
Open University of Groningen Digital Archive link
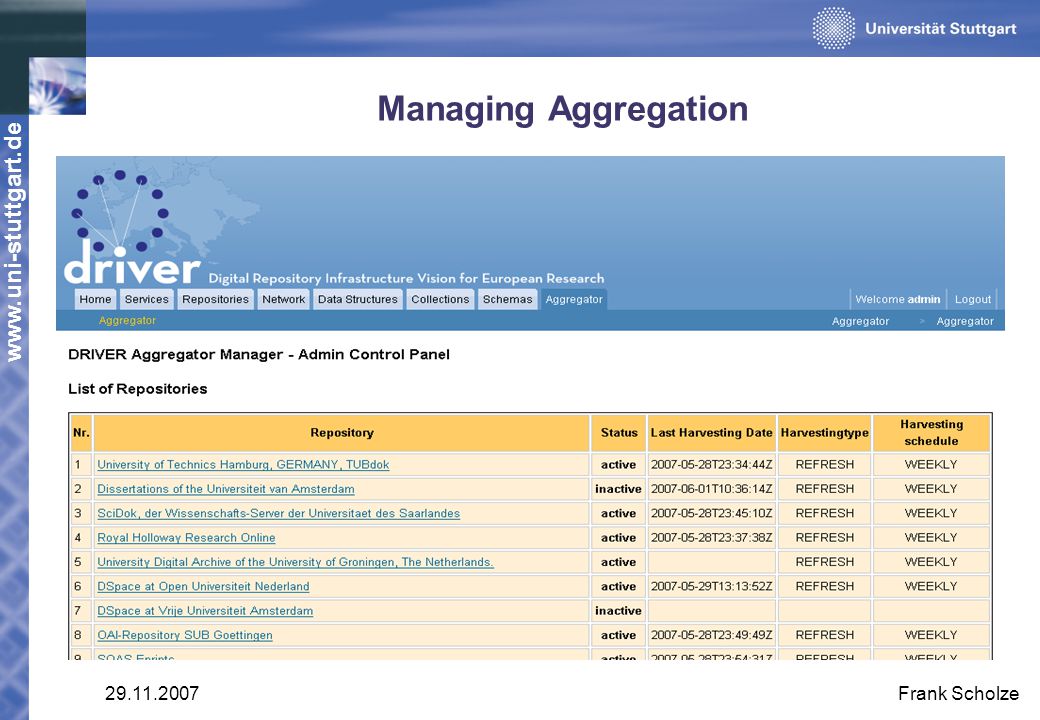(x=295, y=562)
